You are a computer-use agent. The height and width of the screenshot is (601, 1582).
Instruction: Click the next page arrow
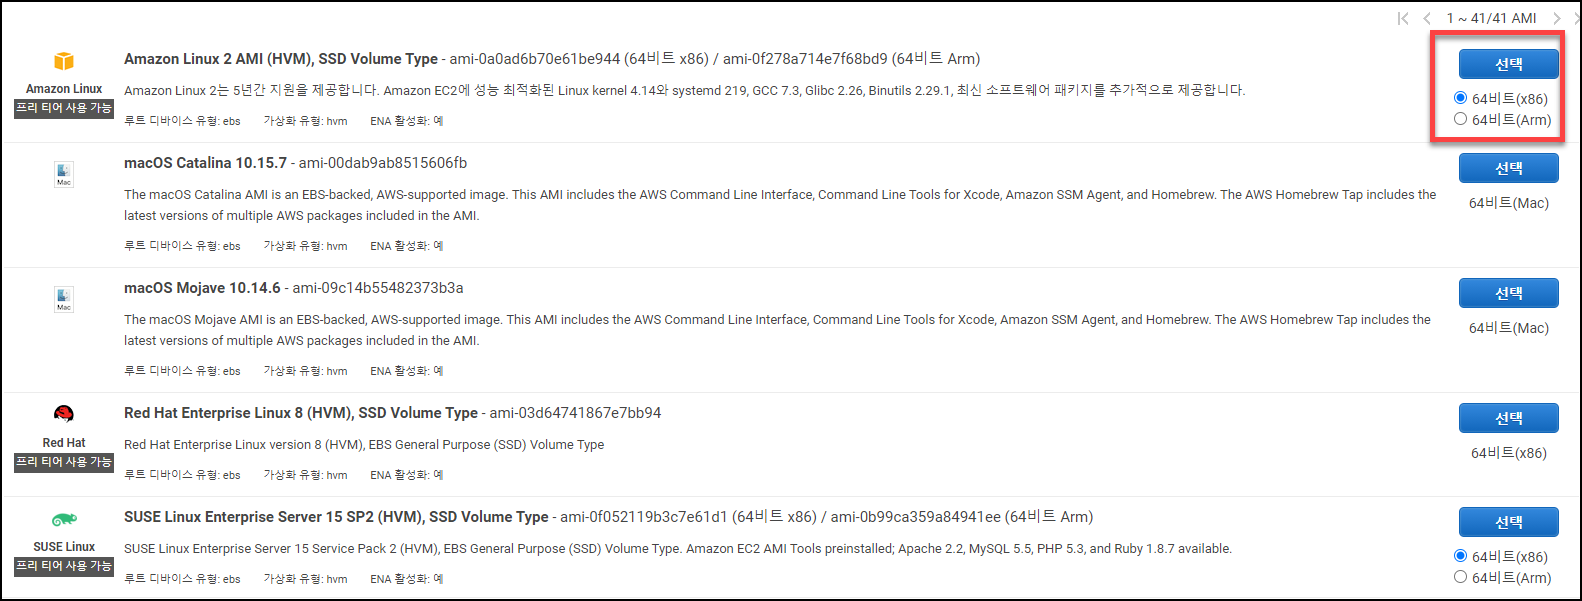click(1556, 18)
